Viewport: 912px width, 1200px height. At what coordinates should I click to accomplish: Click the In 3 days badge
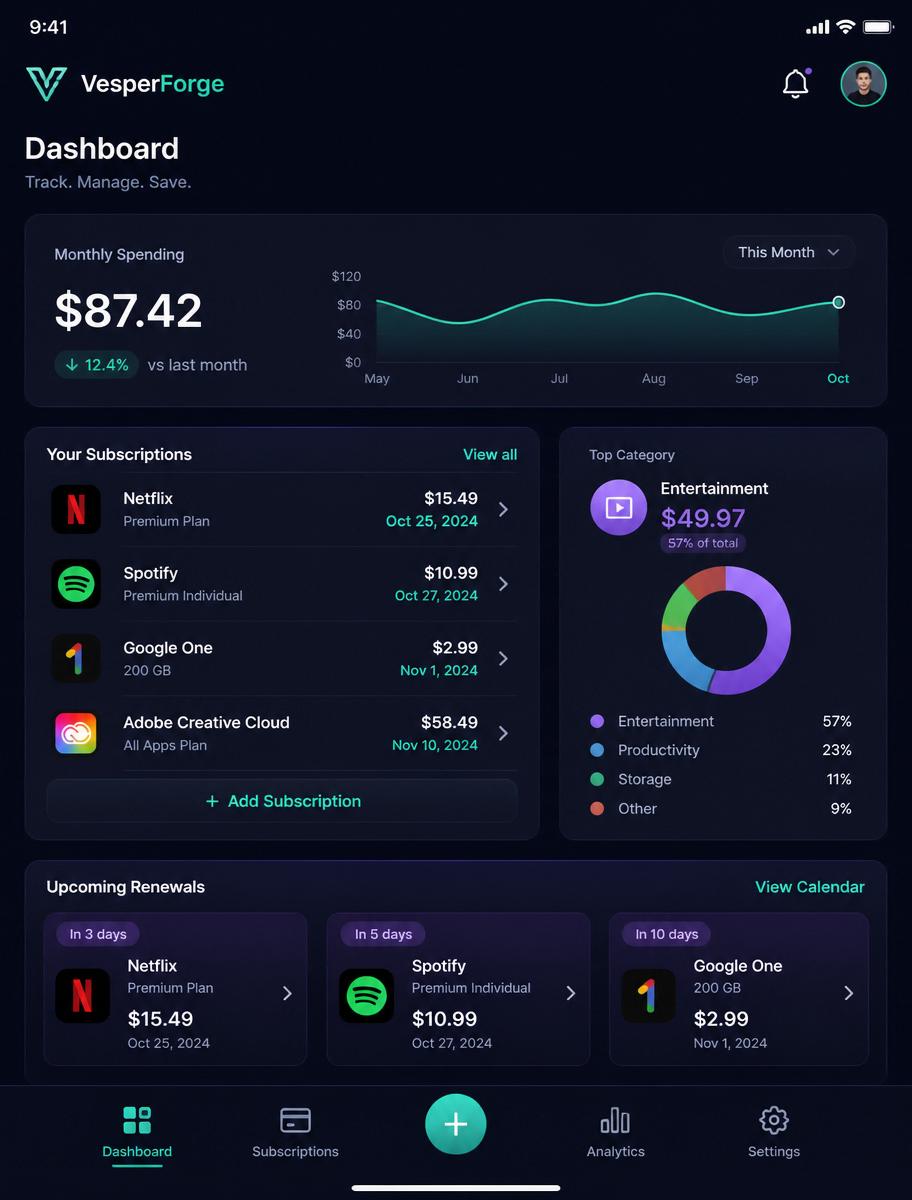(x=98, y=934)
